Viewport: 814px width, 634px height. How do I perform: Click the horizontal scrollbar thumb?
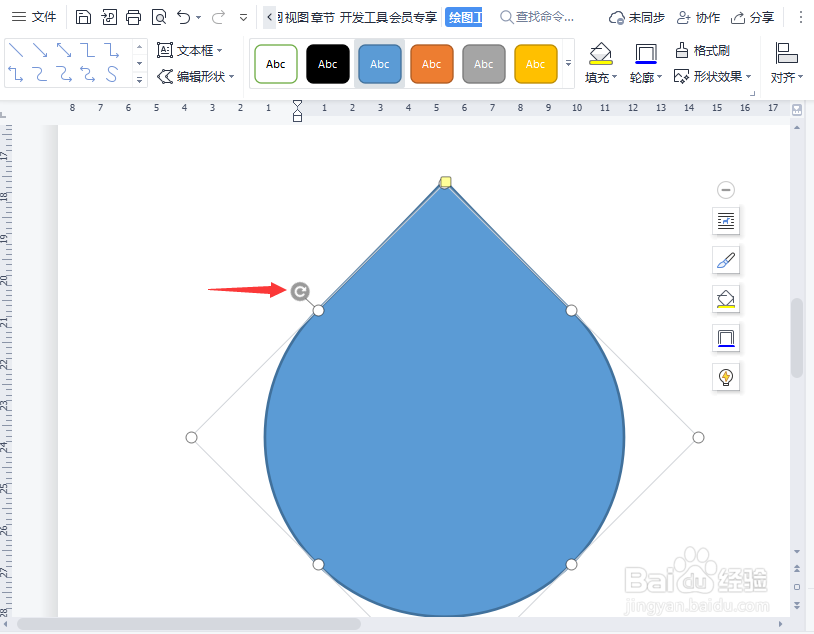click(189, 624)
